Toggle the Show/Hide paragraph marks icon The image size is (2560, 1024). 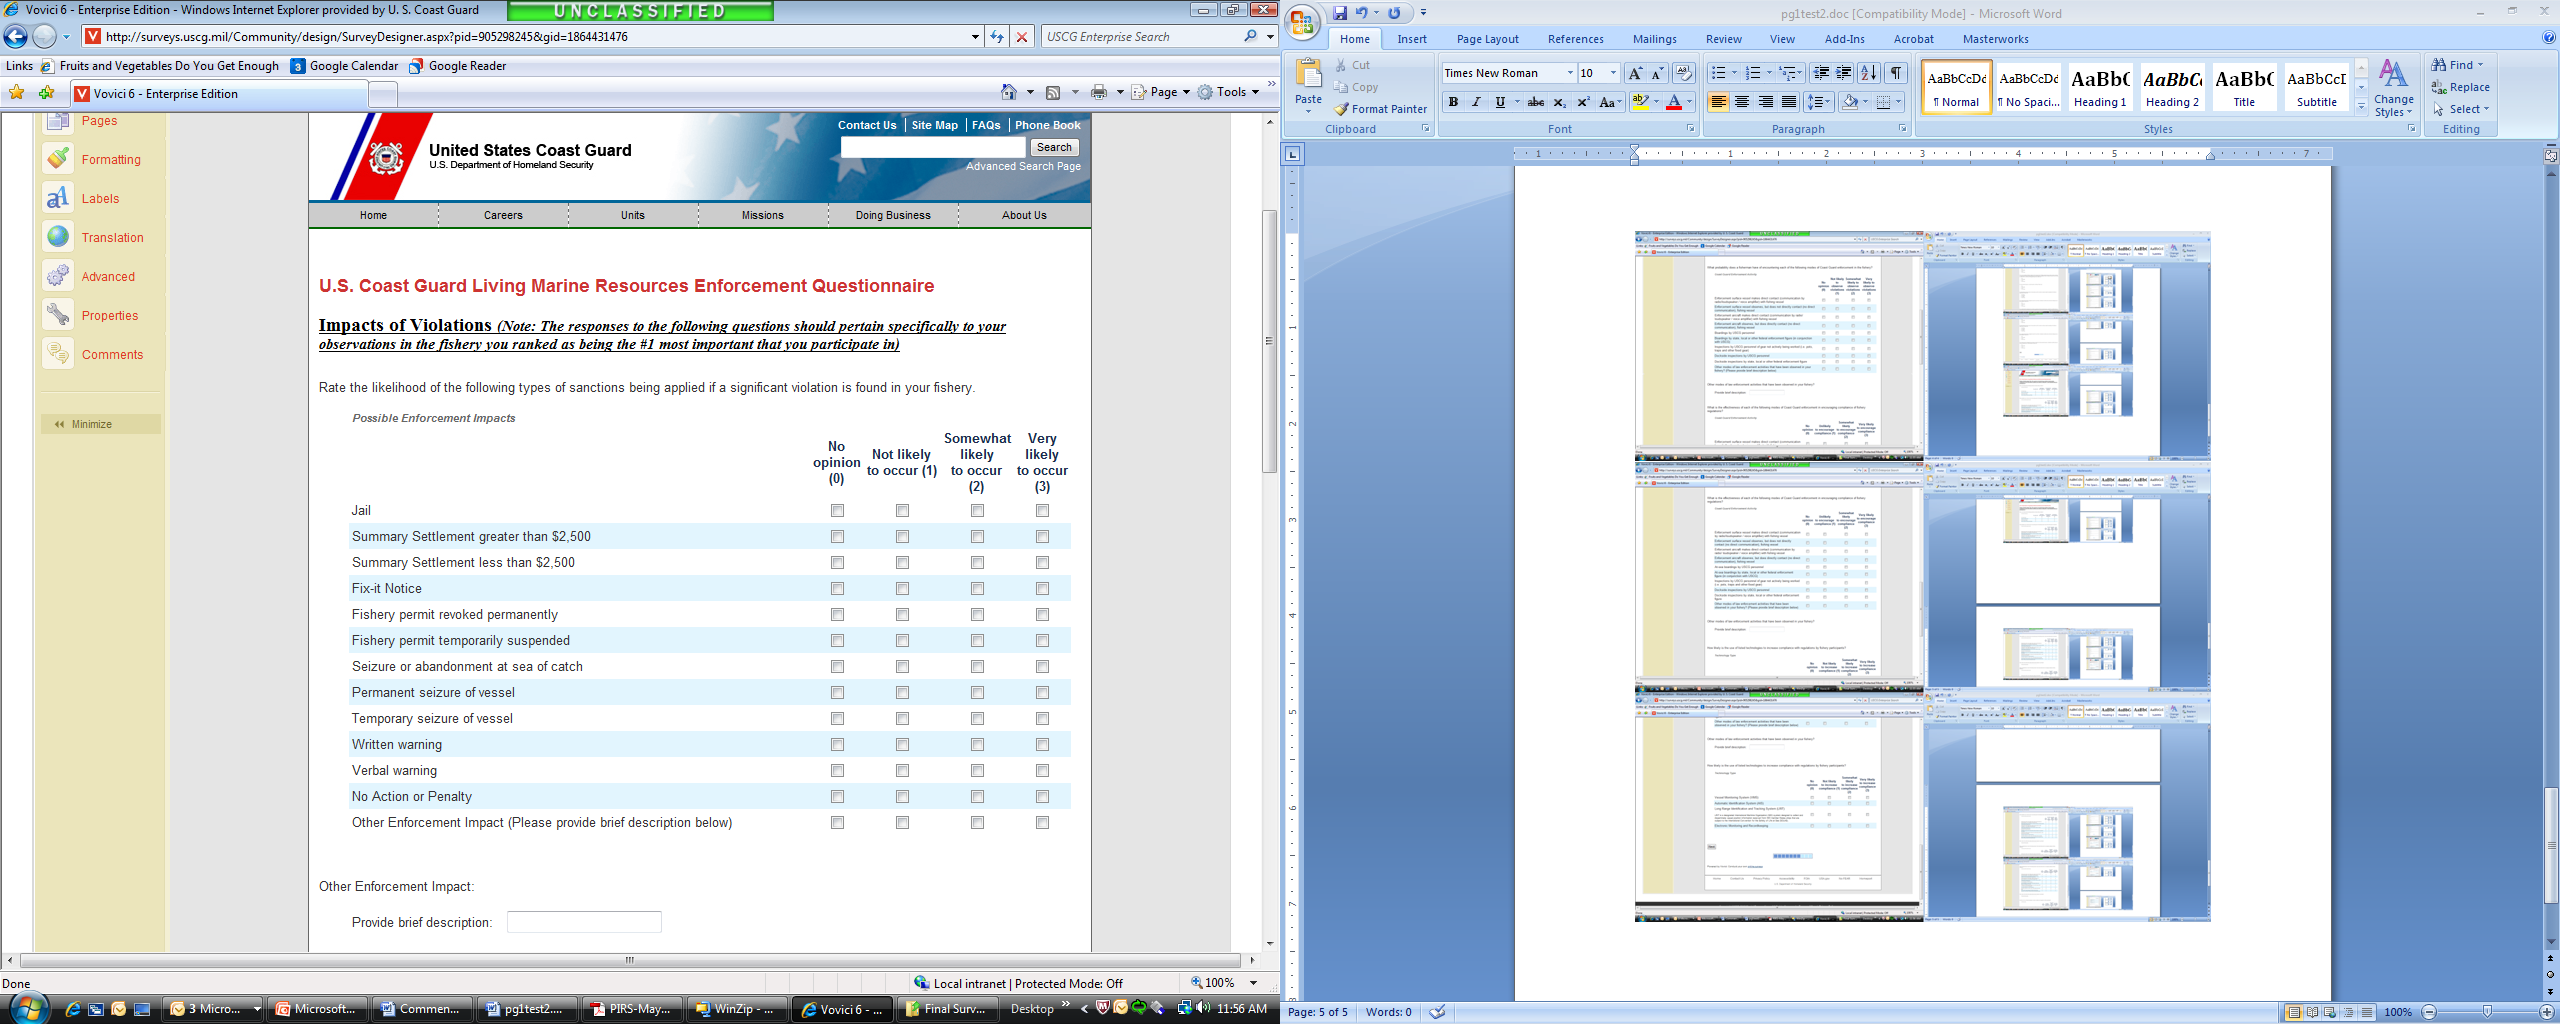coord(1895,73)
